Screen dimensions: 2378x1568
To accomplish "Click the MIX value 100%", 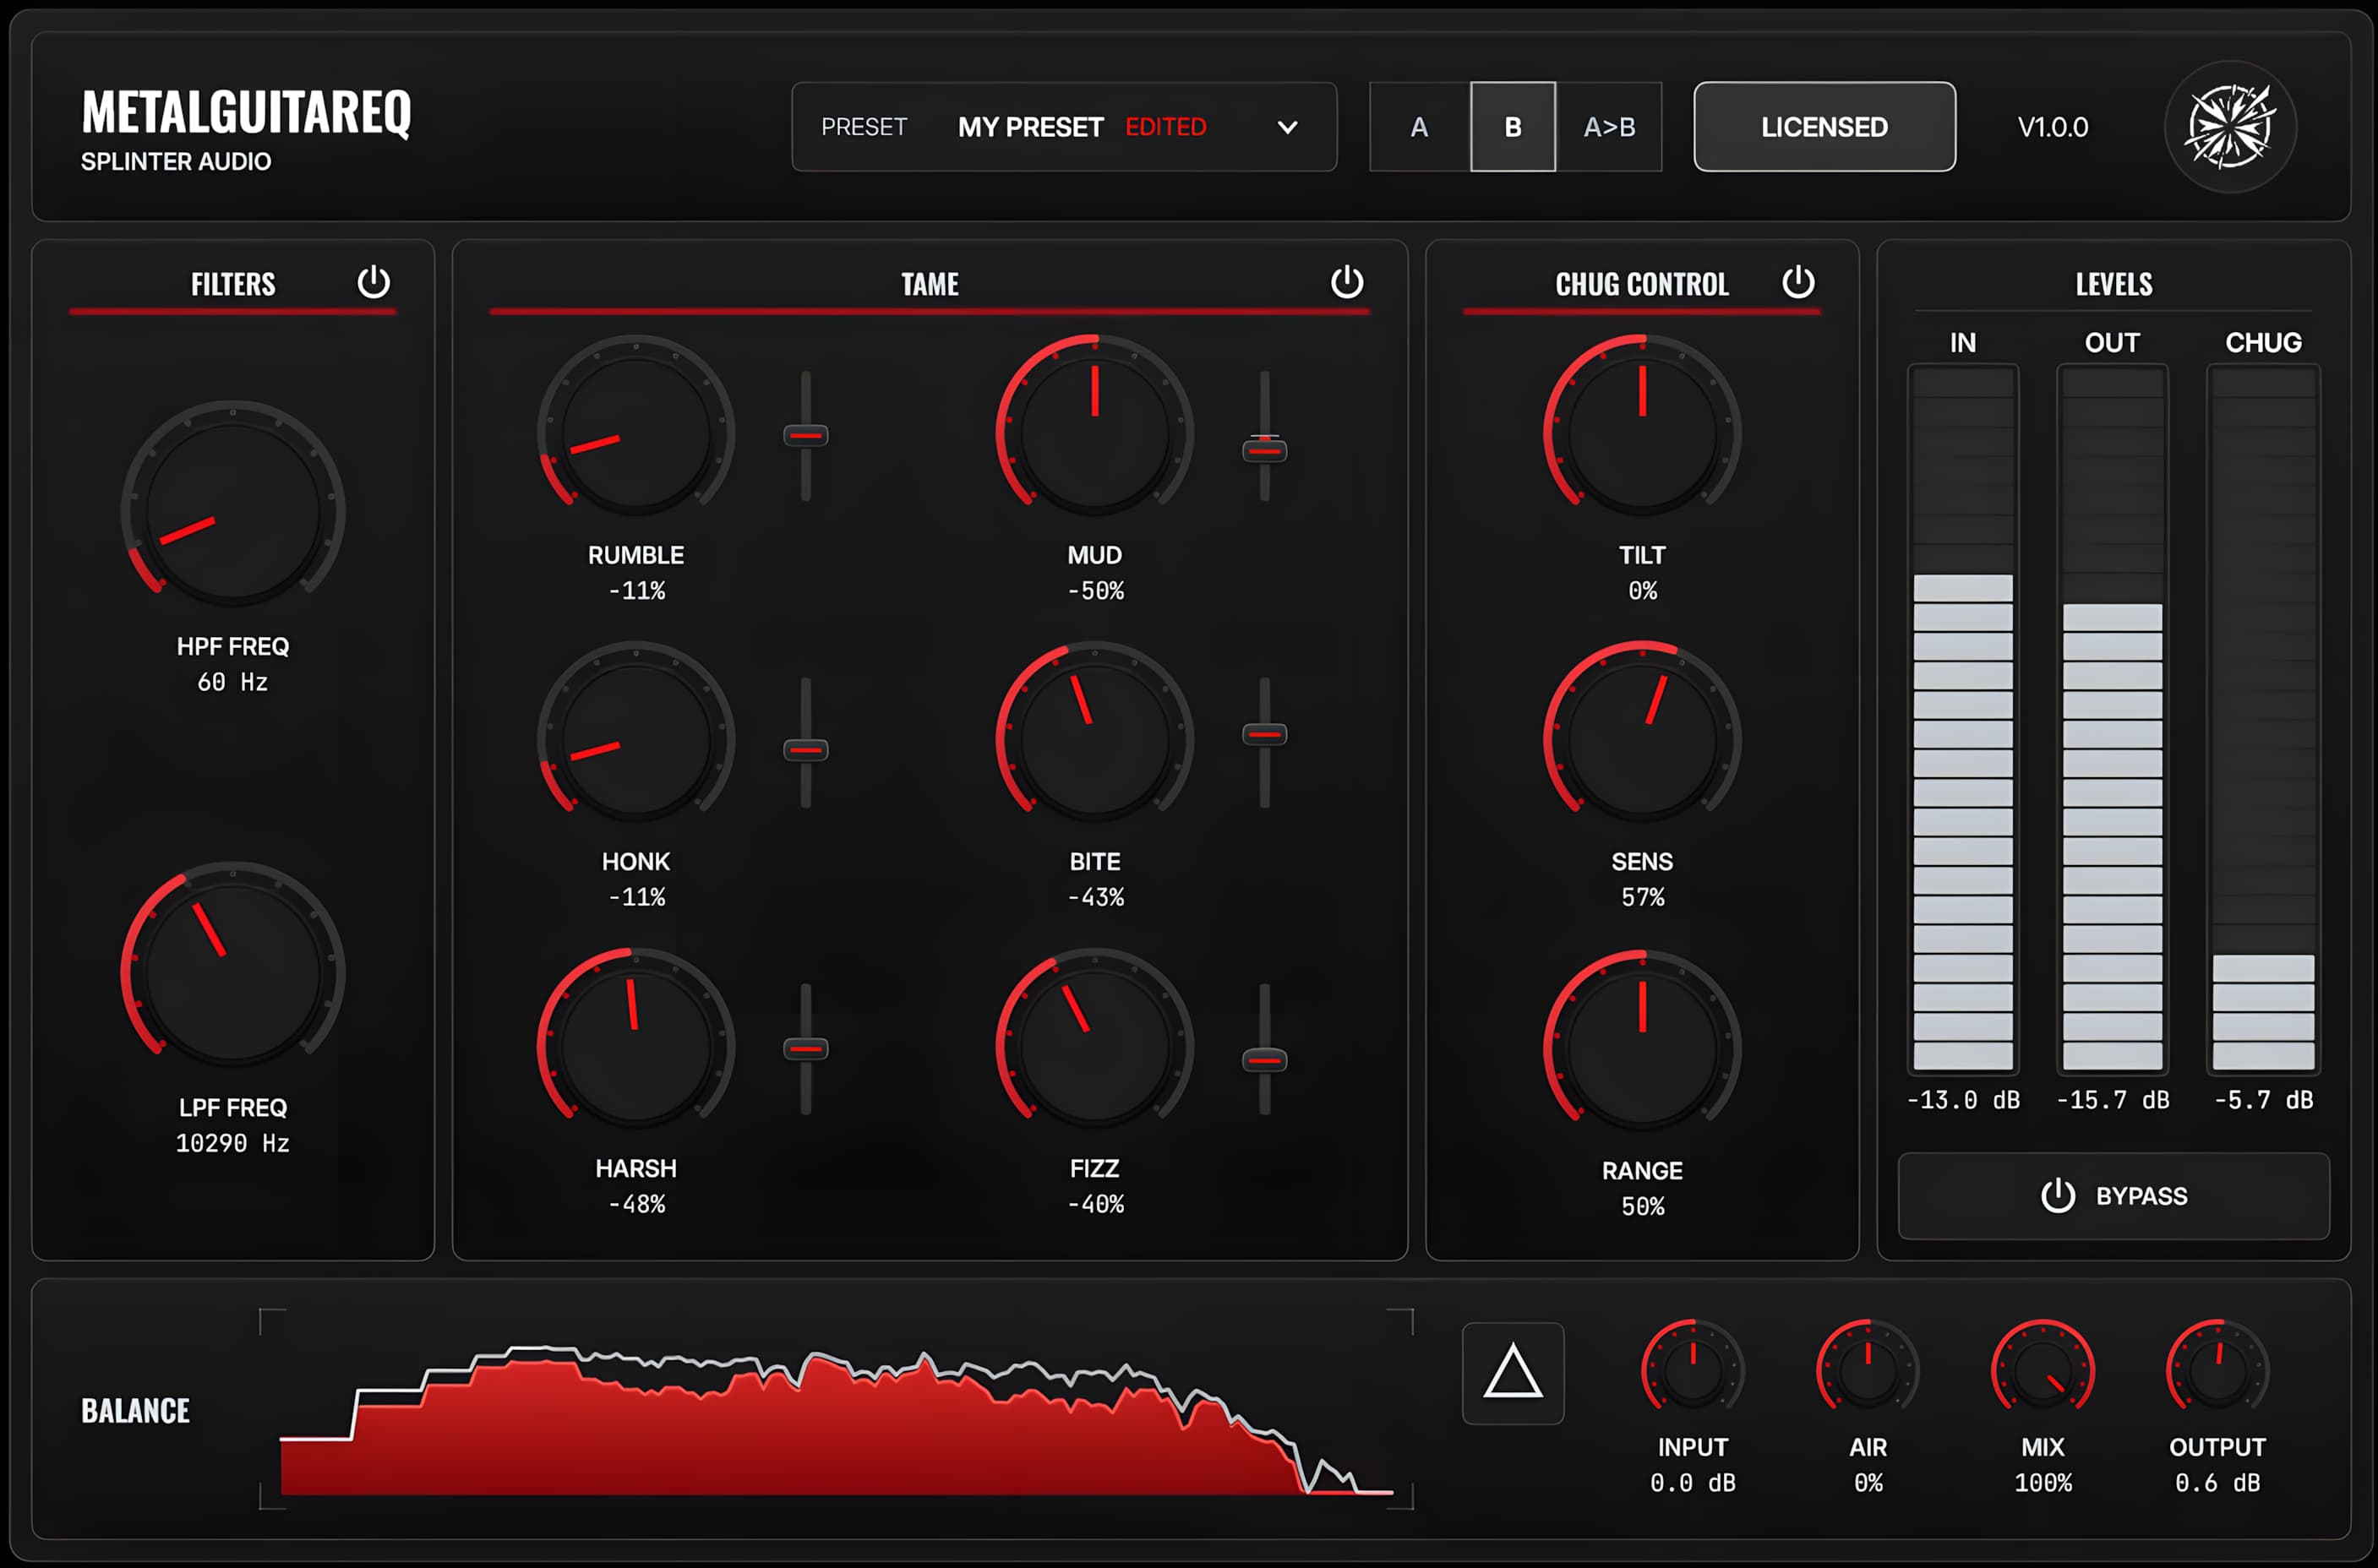I will (2043, 1483).
